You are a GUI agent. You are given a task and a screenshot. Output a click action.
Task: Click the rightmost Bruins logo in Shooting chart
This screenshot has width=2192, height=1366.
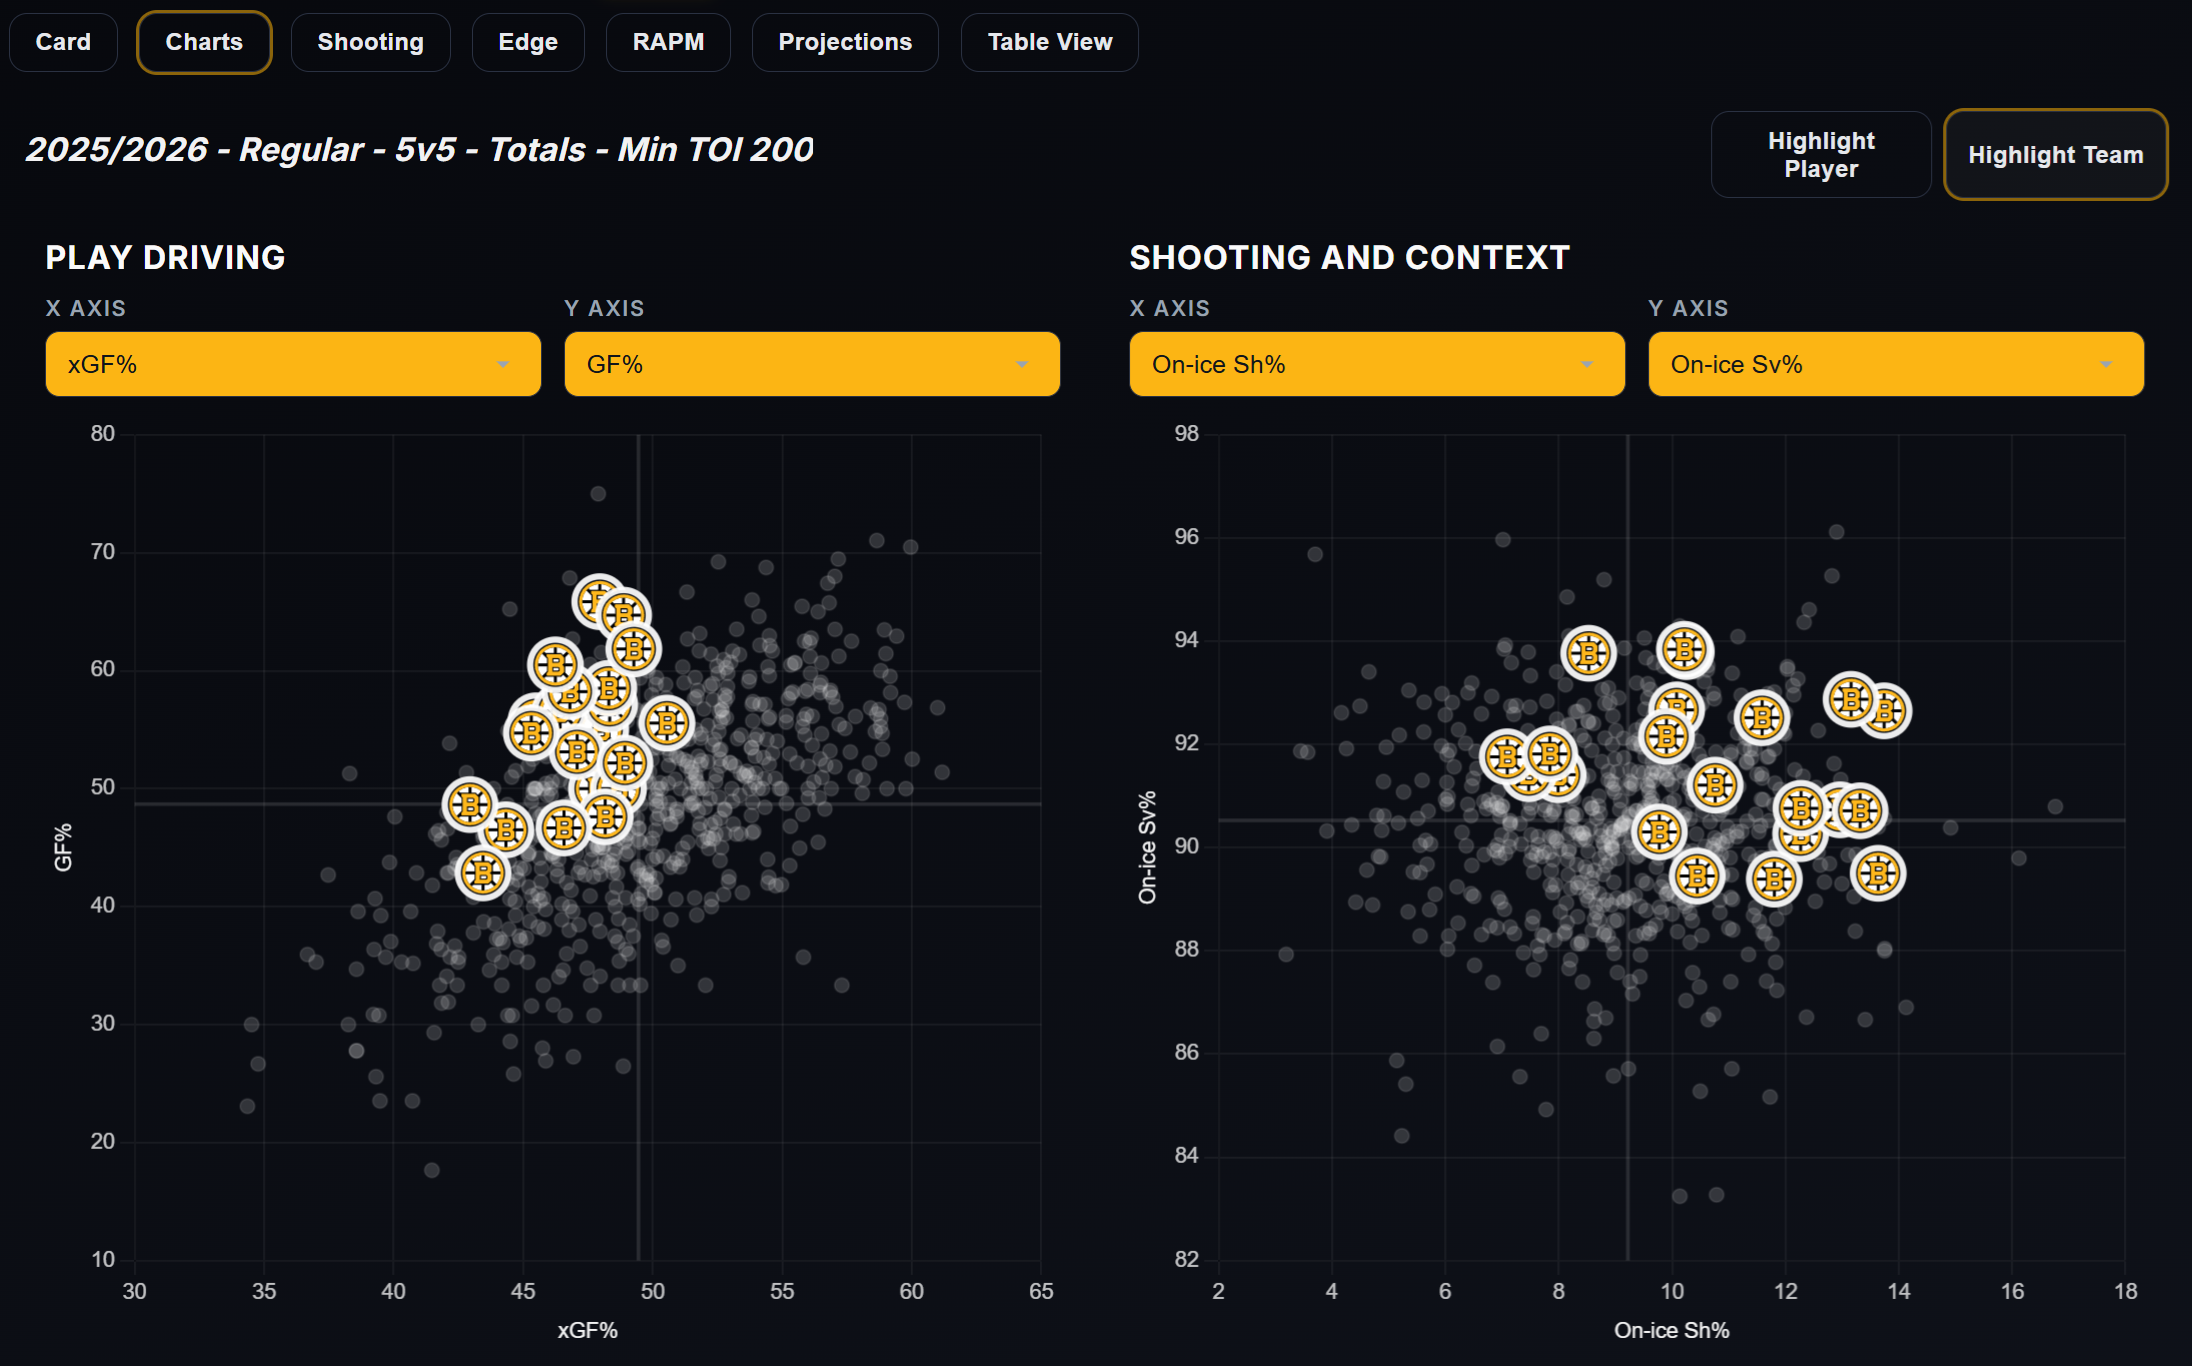(1886, 711)
